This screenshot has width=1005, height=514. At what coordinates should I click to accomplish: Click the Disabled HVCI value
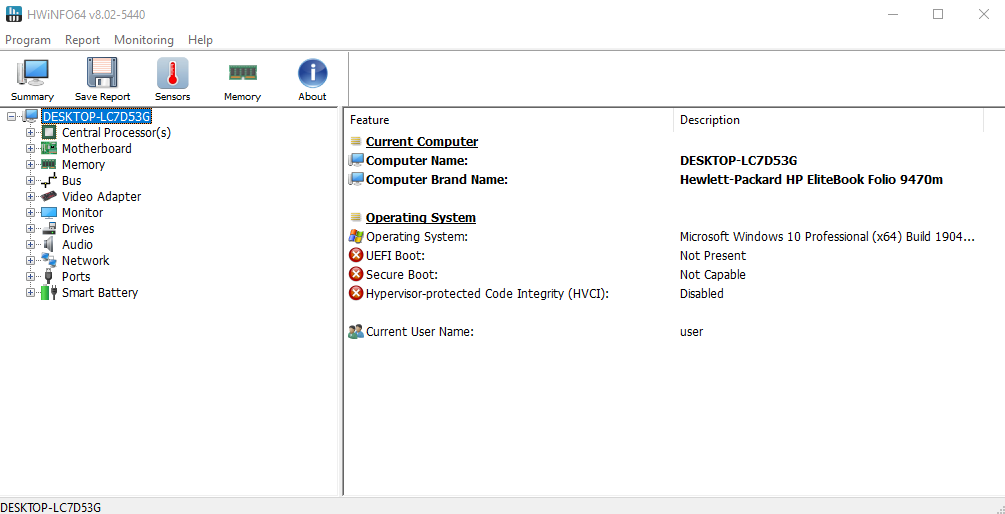tap(701, 294)
